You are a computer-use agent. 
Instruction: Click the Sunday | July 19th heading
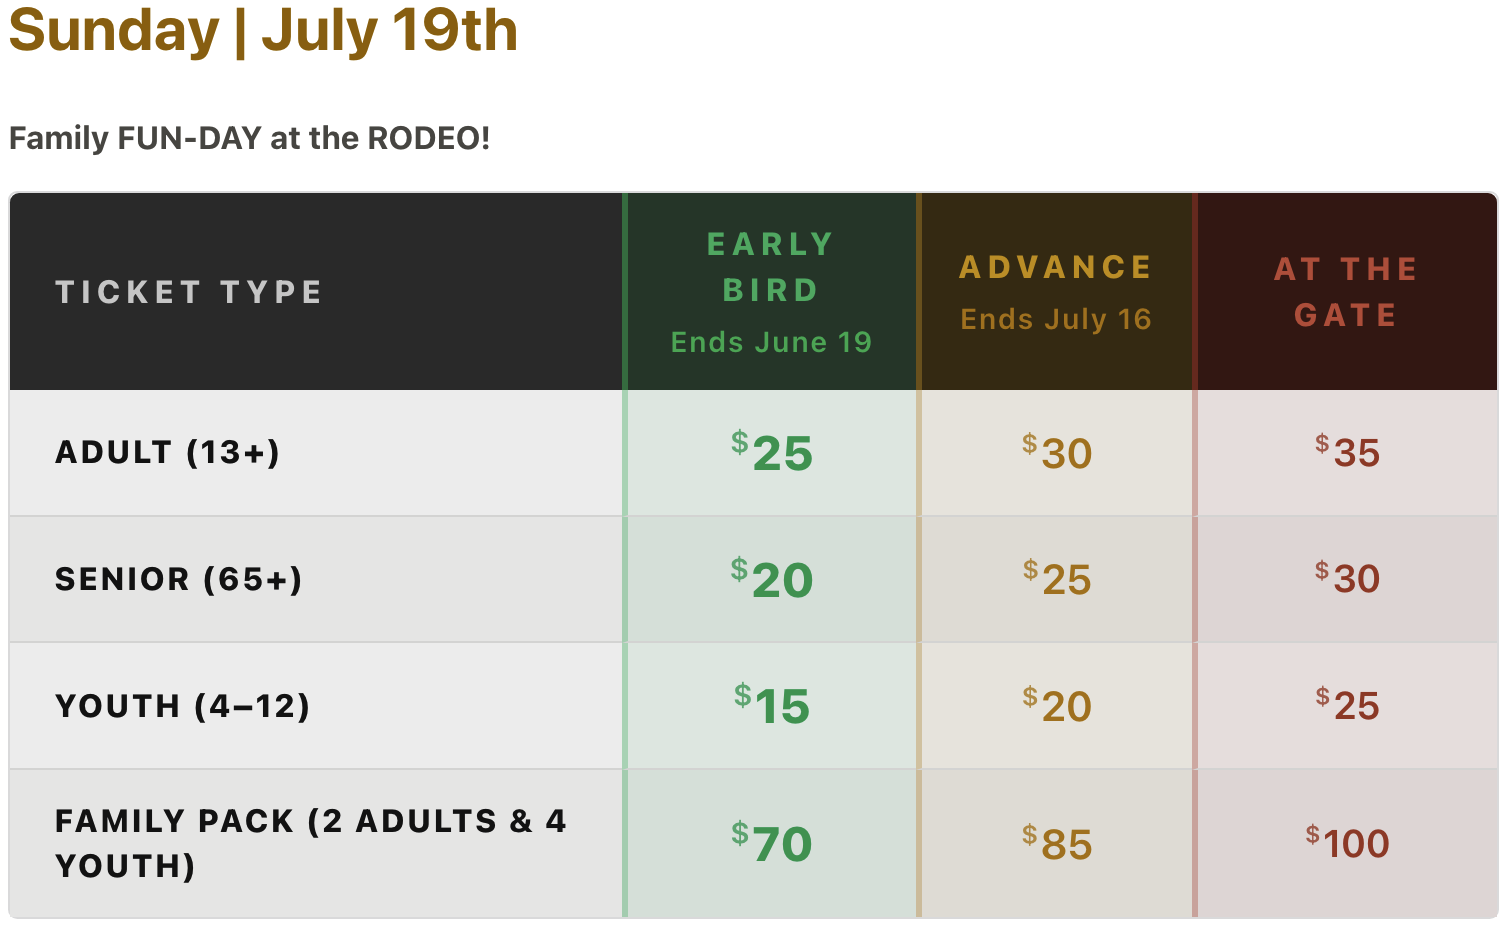pos(263,30)
